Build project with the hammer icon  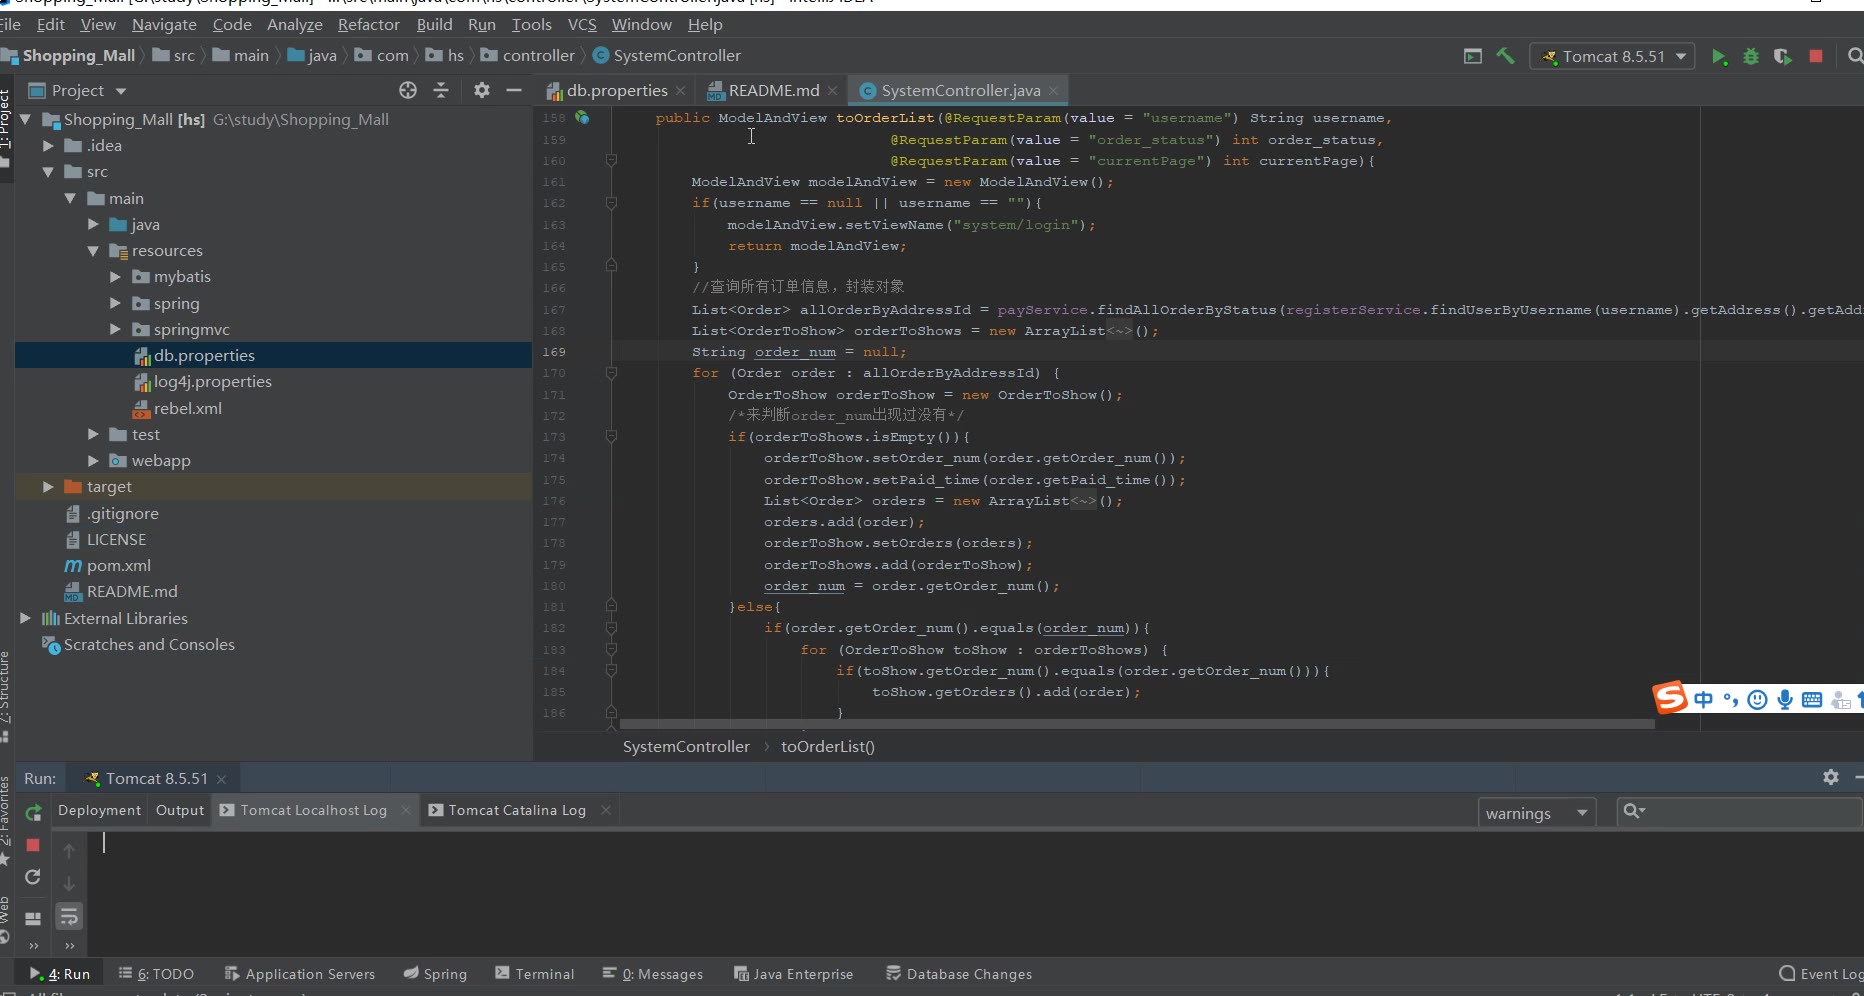[x=1505, y=57]
